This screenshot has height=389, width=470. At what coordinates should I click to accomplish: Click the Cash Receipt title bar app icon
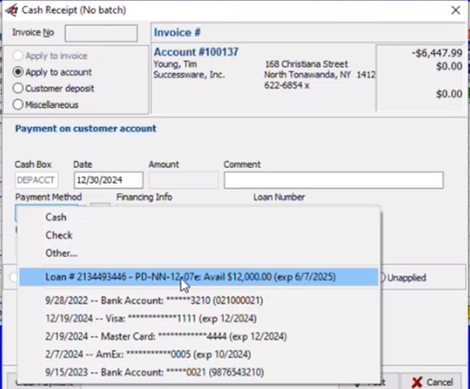click(x=12, y=10)
